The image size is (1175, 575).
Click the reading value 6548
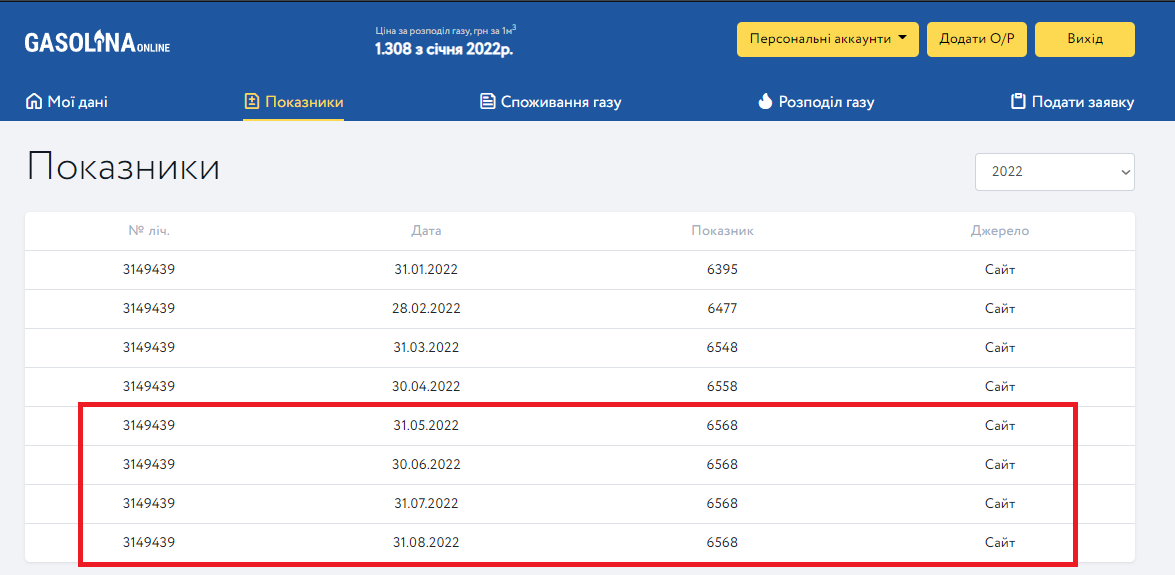[x=722, y=348]
